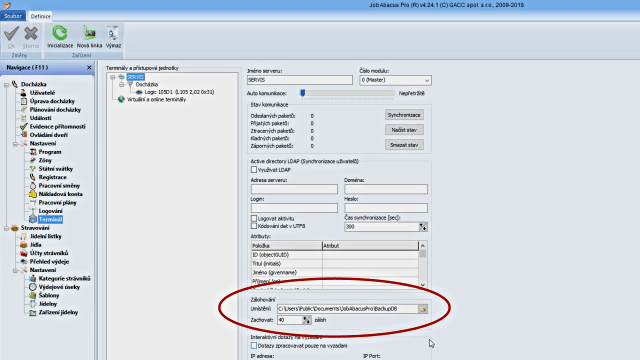
Task: Select Virtuální a online terminály node
Action: (x=156, y=100)
